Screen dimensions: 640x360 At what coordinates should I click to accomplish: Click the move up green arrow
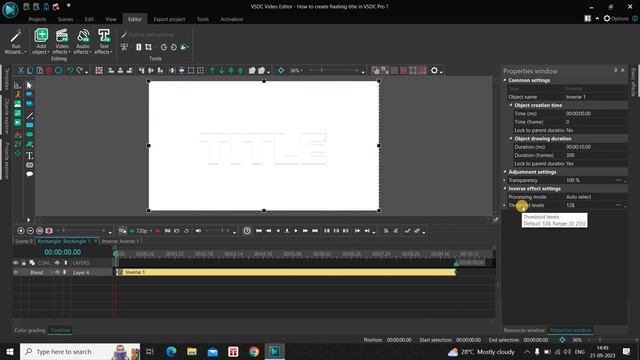coord(212,71)
